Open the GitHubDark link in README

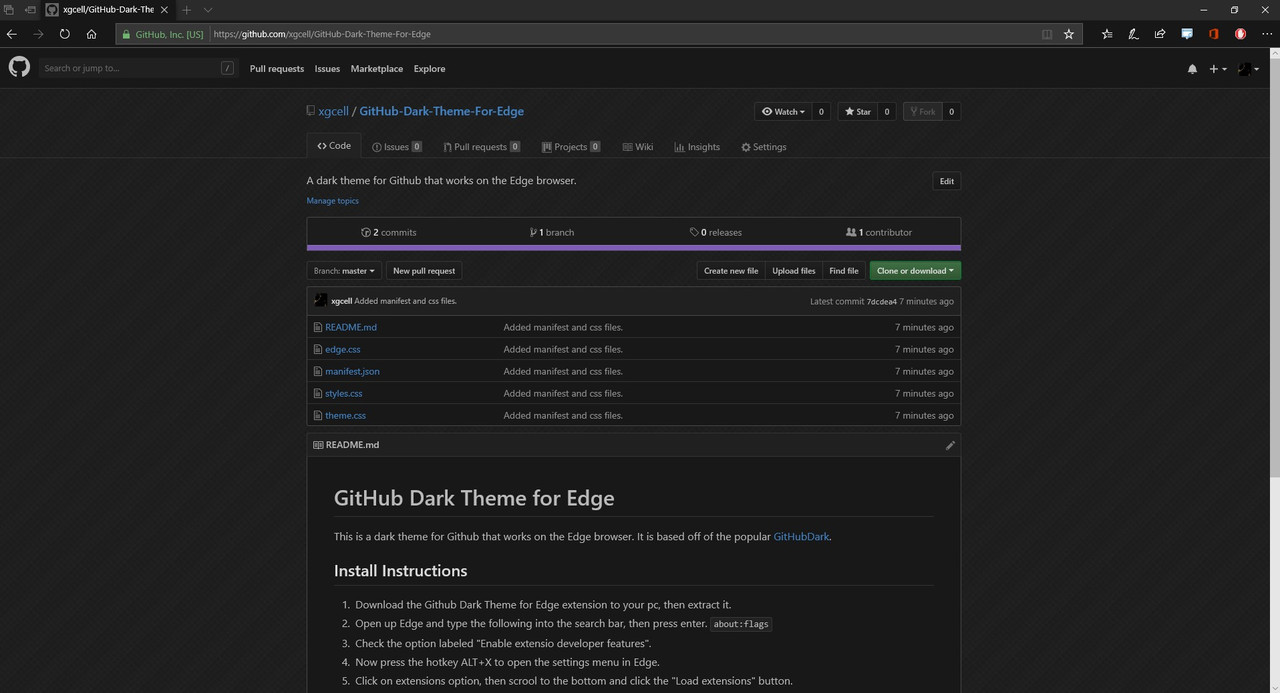point(801,537)
